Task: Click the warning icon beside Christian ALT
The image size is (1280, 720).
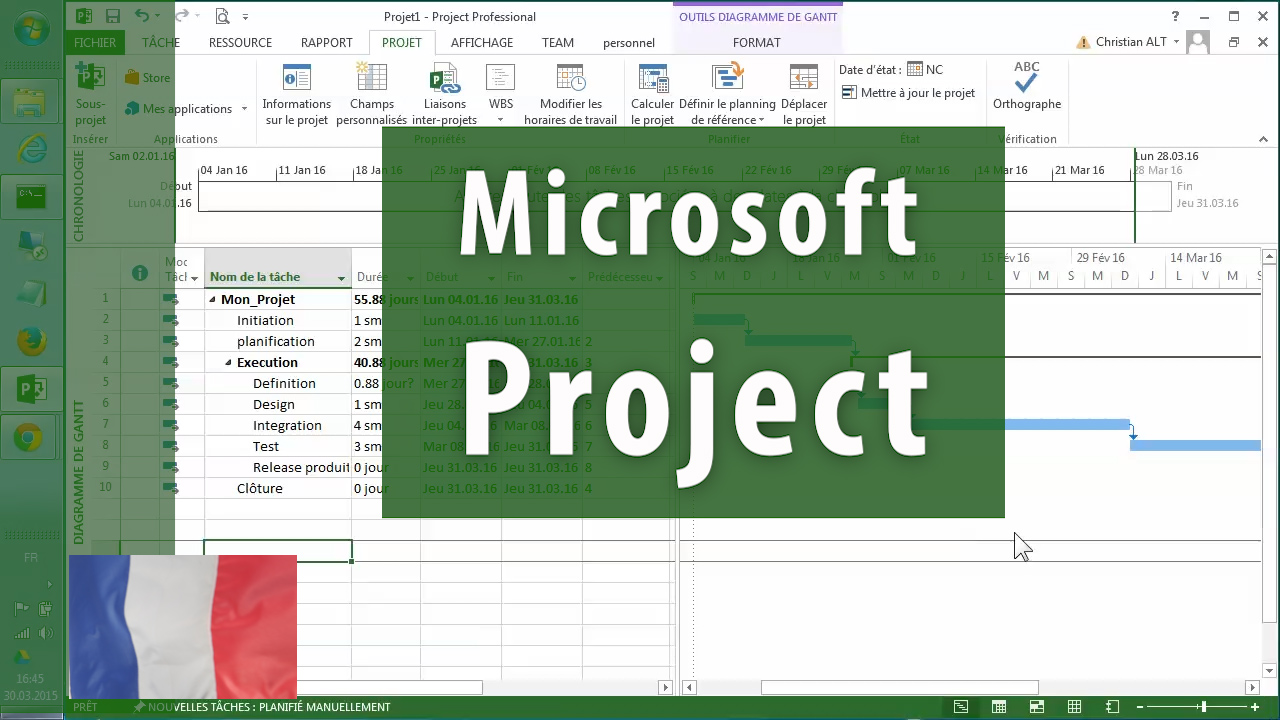Action: (x=1083, y=42)
